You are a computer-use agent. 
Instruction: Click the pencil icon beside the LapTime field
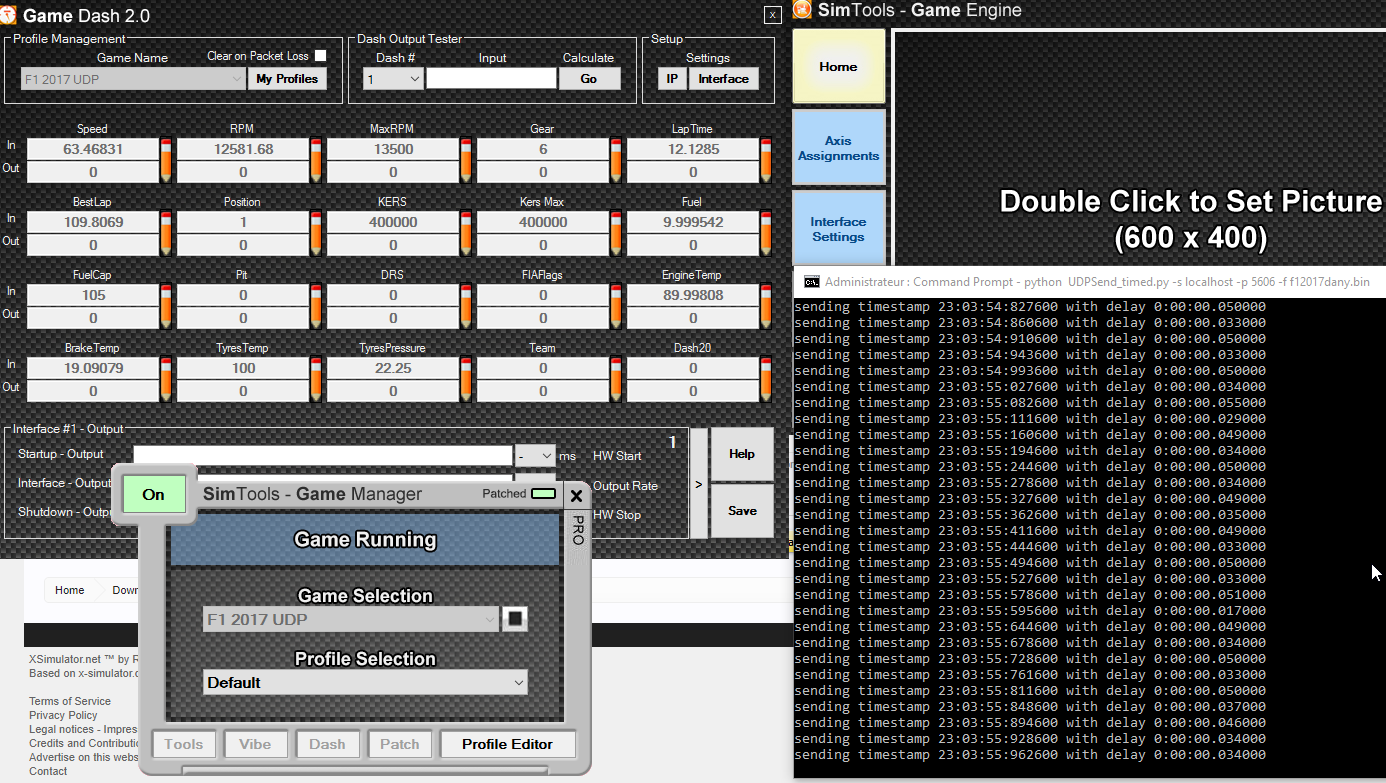pos(766,159)
